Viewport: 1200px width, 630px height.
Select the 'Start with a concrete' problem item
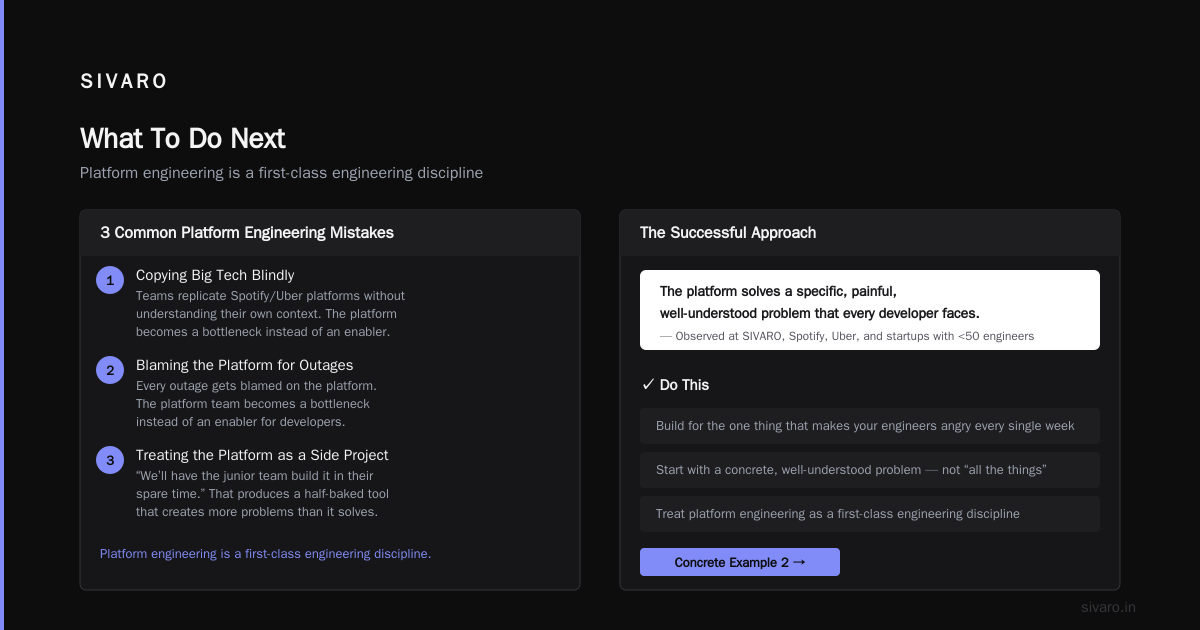870,470
